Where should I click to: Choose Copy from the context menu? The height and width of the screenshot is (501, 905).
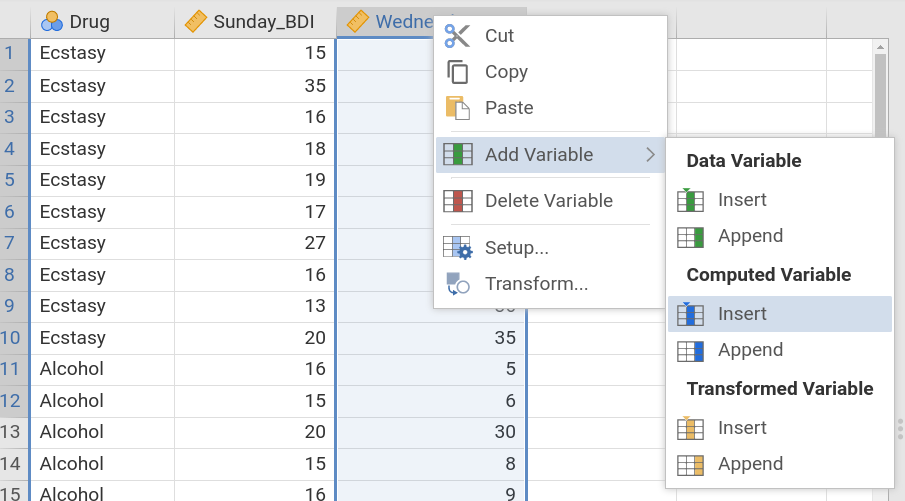(x=551, y=72)
